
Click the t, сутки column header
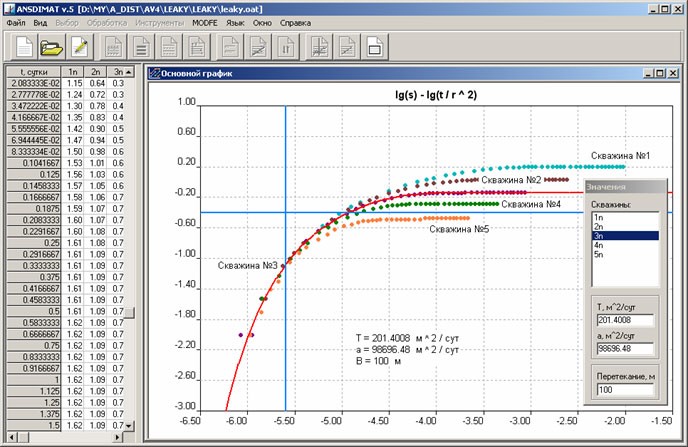tap(33, 72)
